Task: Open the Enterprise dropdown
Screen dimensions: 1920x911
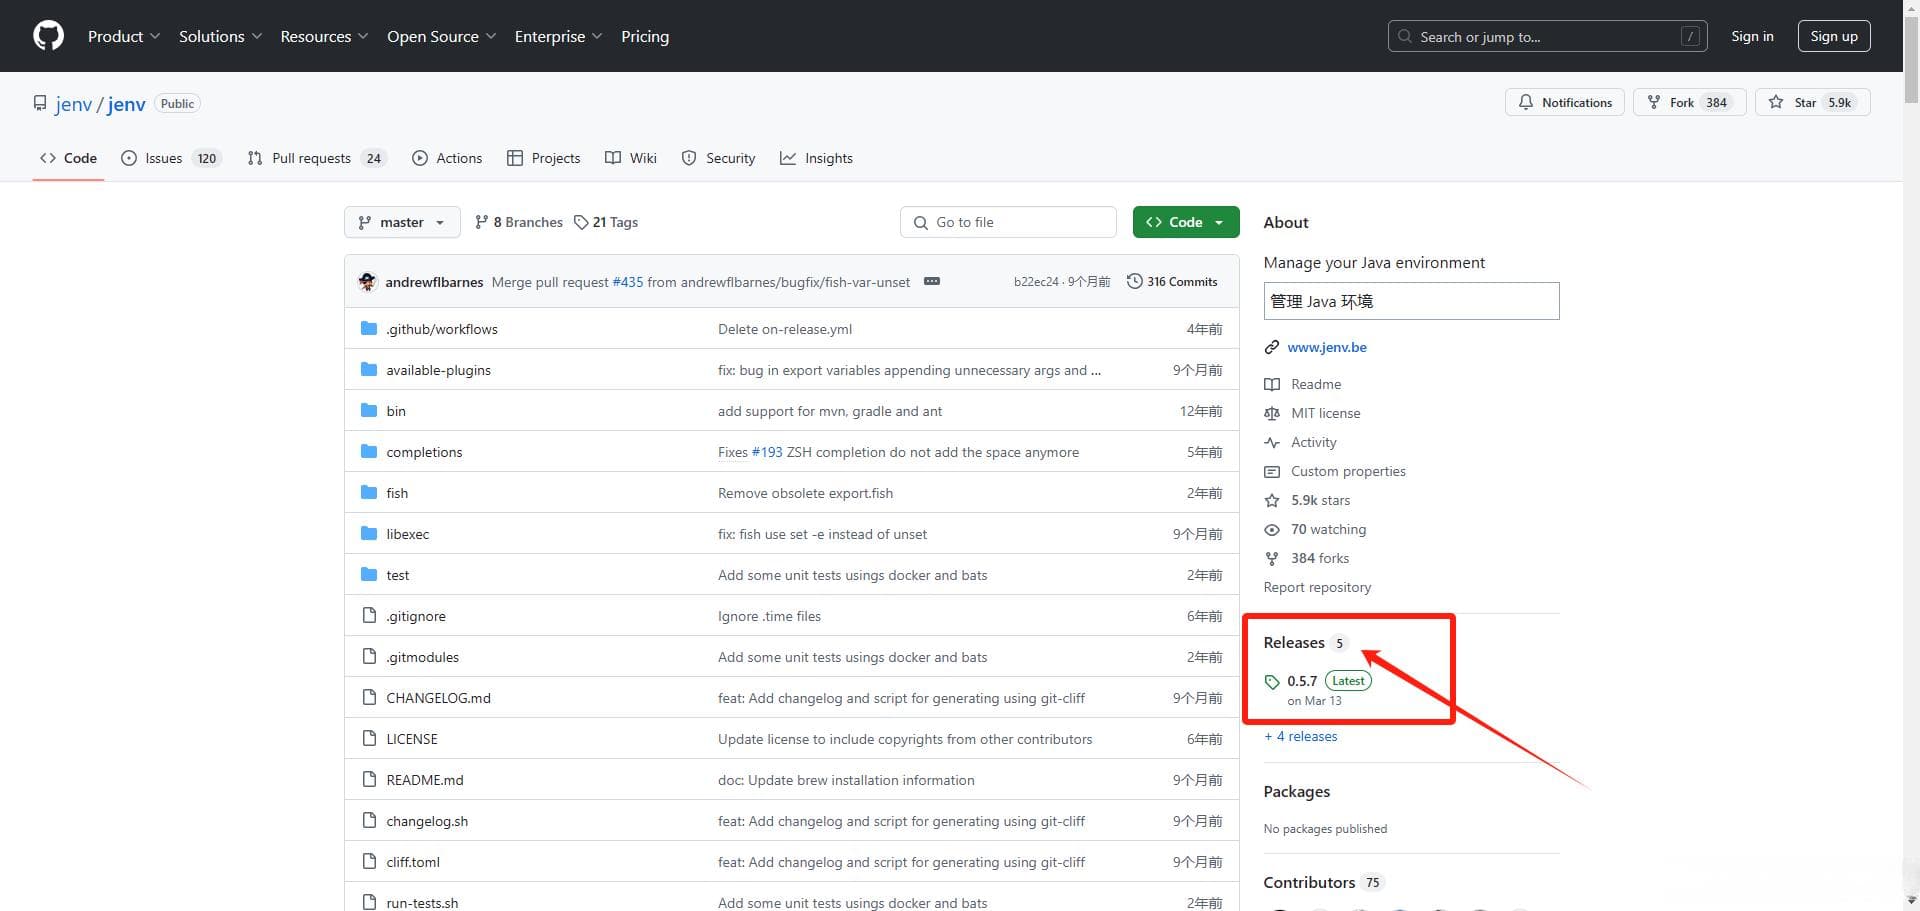Action: (x=558, y=36)
